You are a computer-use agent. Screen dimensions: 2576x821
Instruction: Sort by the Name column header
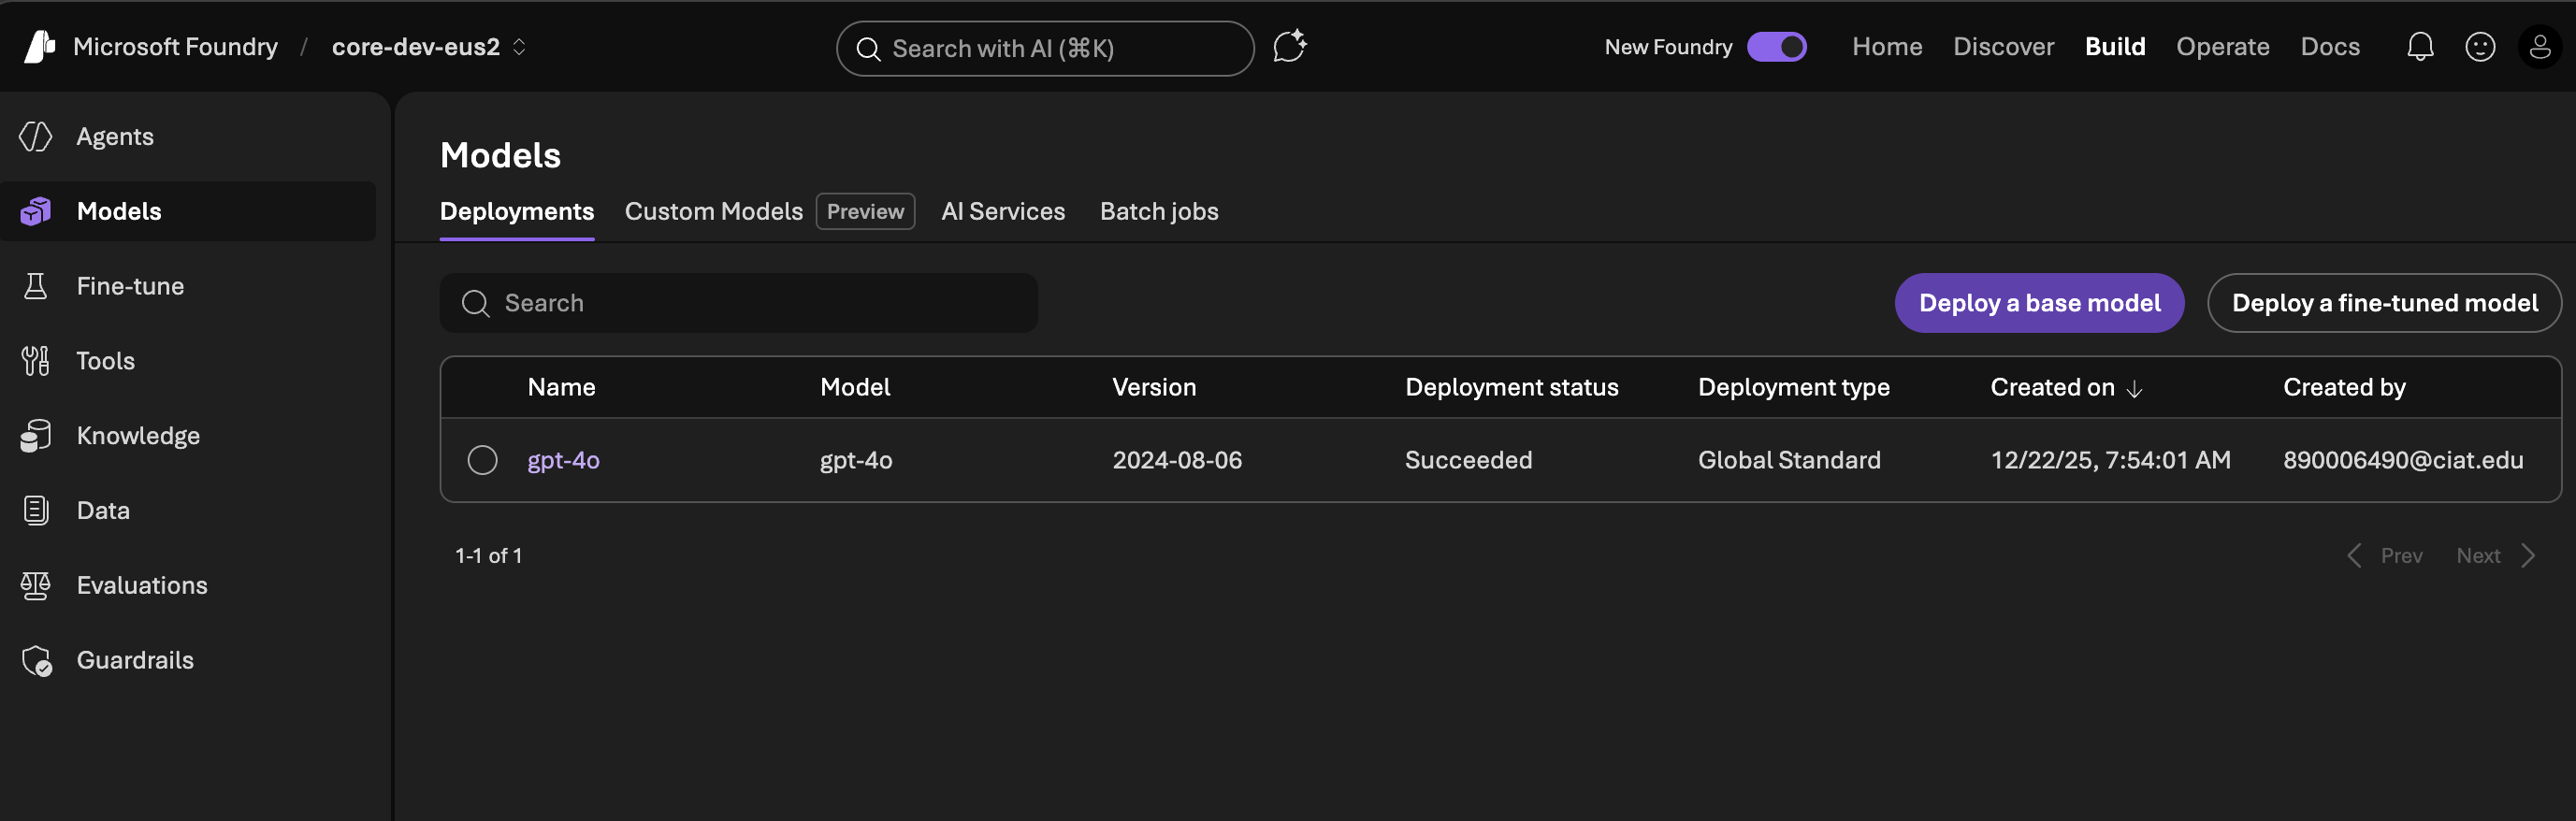coord(561,387)
